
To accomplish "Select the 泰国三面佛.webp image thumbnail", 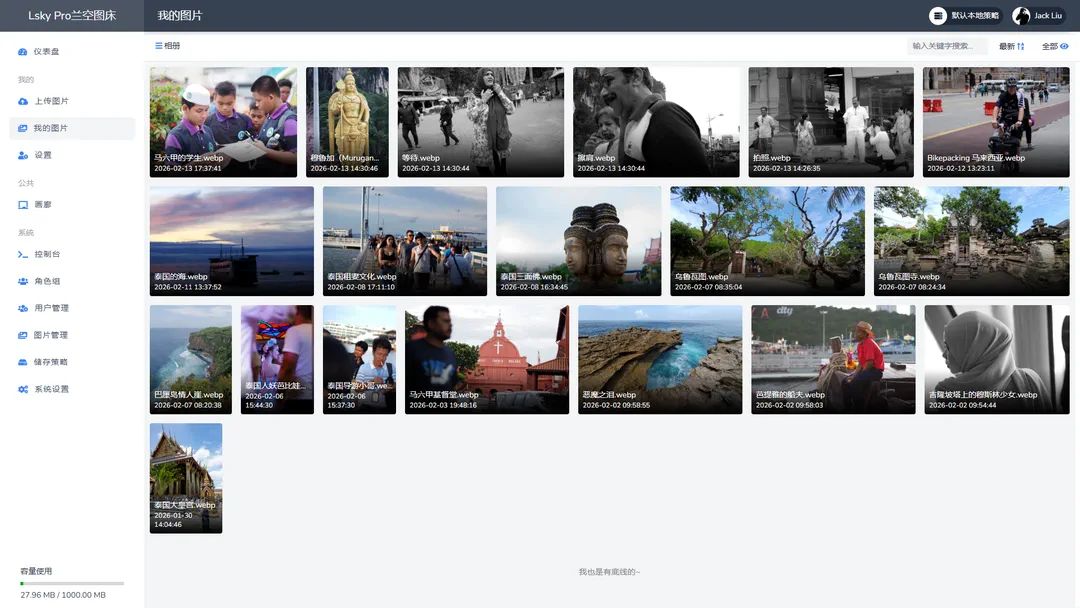I will tap(578, 241).
